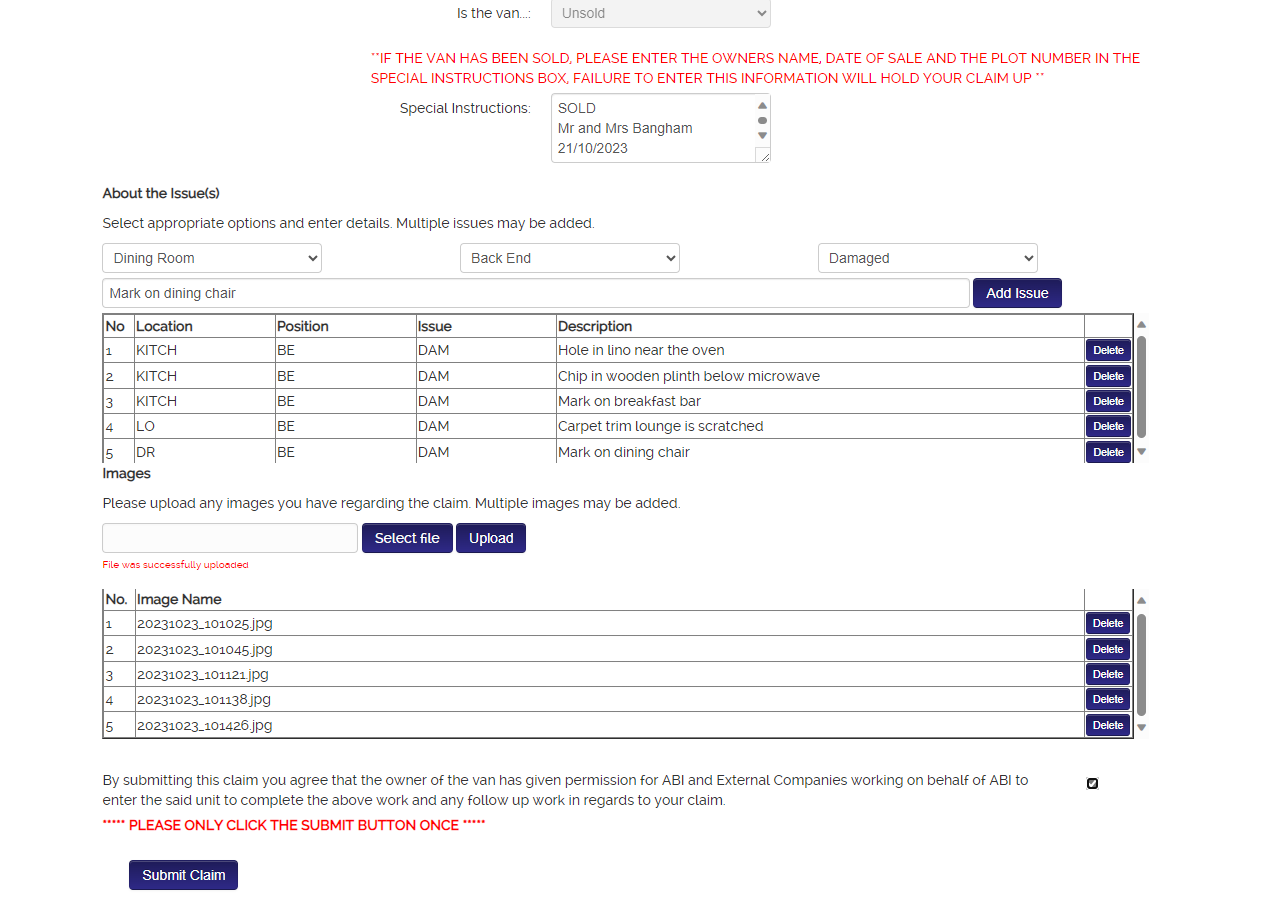Screen dimensions: 1269x906
Task: Open the Damaged issue type dropdown
Action: (x=927, y=258)
